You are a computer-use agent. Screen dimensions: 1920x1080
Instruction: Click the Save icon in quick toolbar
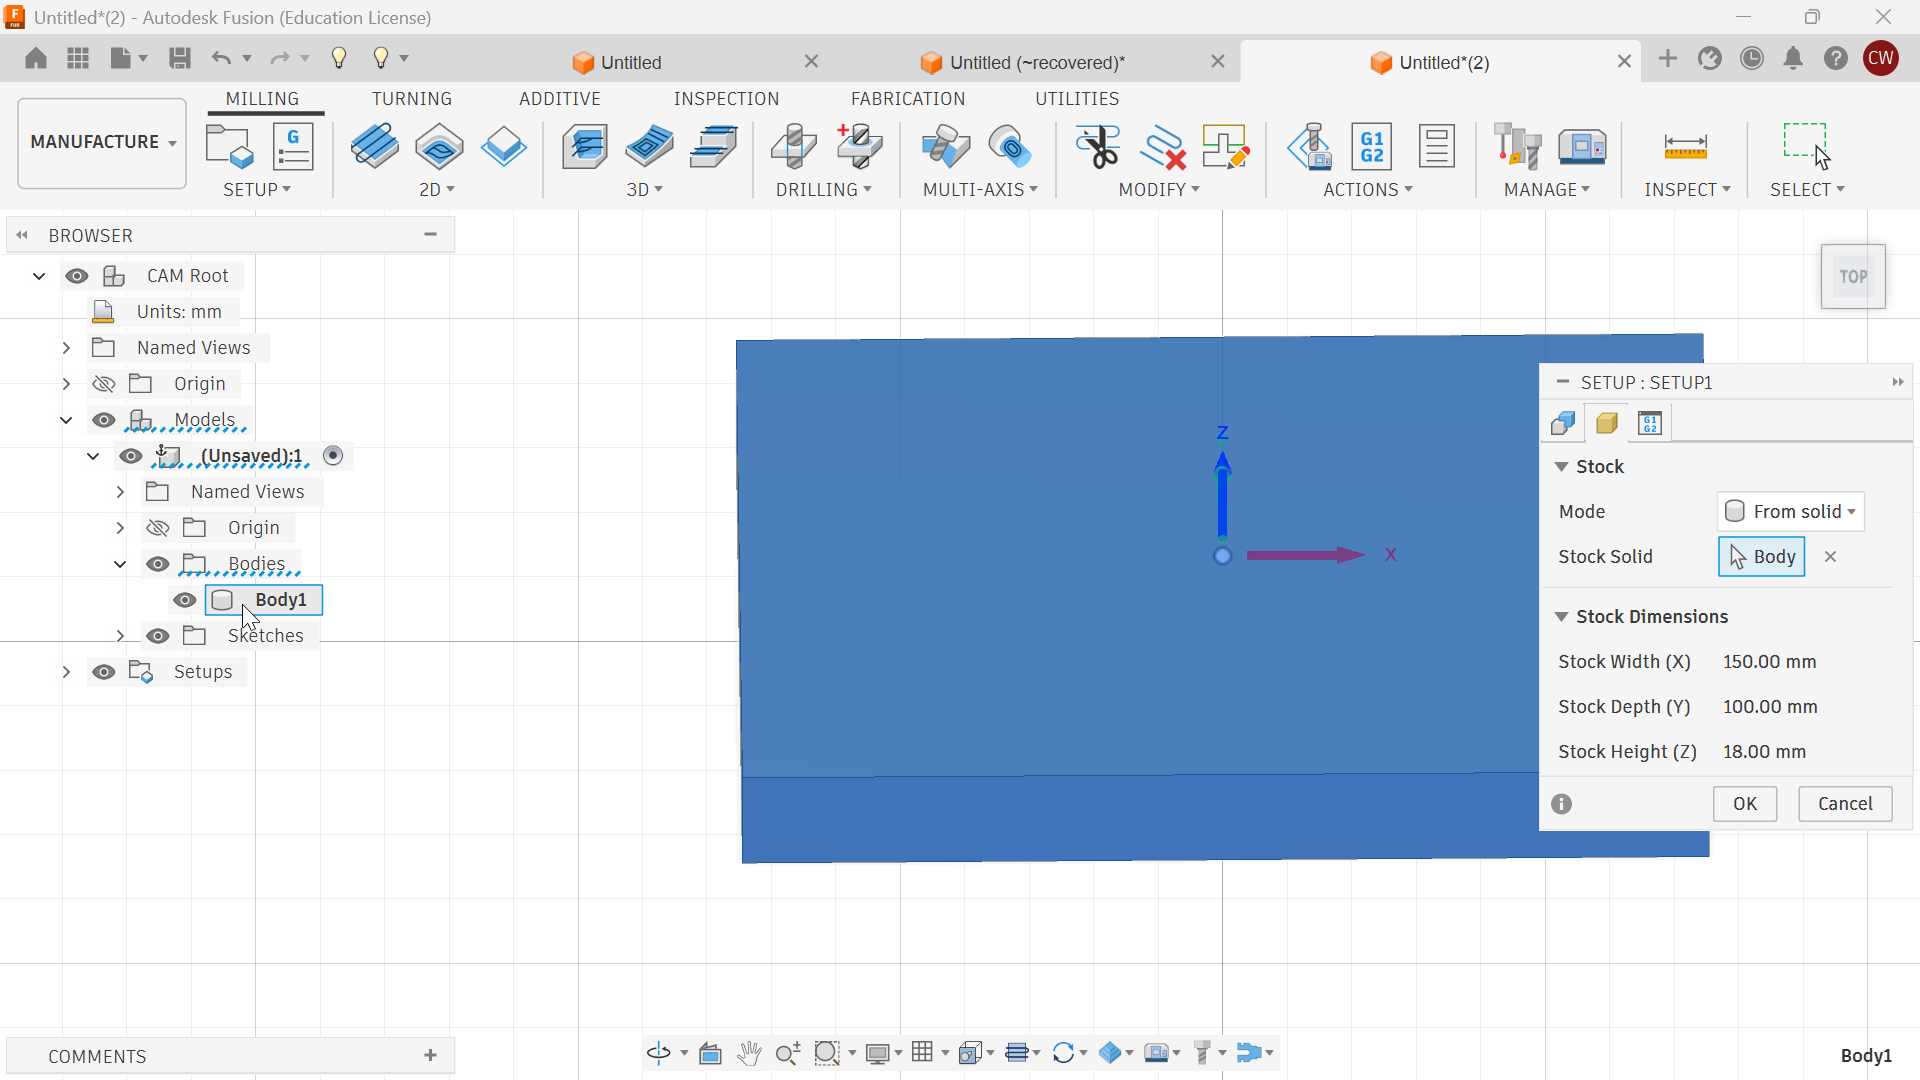180,58
